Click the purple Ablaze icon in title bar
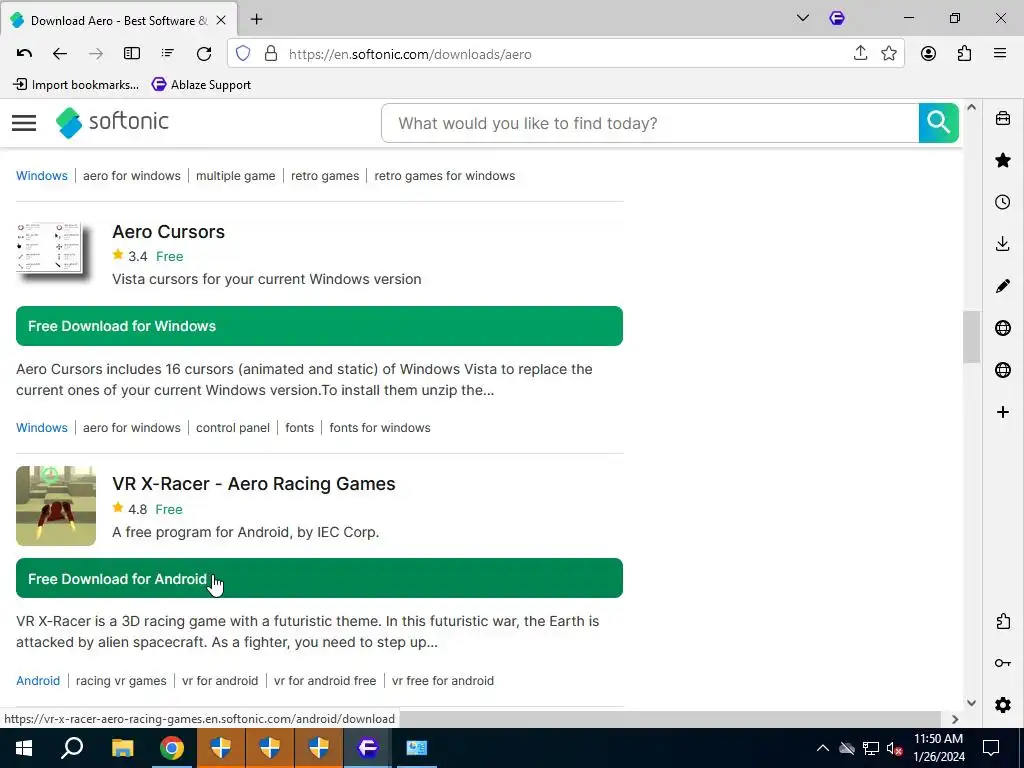The width and height of the screenshot is (1024, 768). click(837, 18)
